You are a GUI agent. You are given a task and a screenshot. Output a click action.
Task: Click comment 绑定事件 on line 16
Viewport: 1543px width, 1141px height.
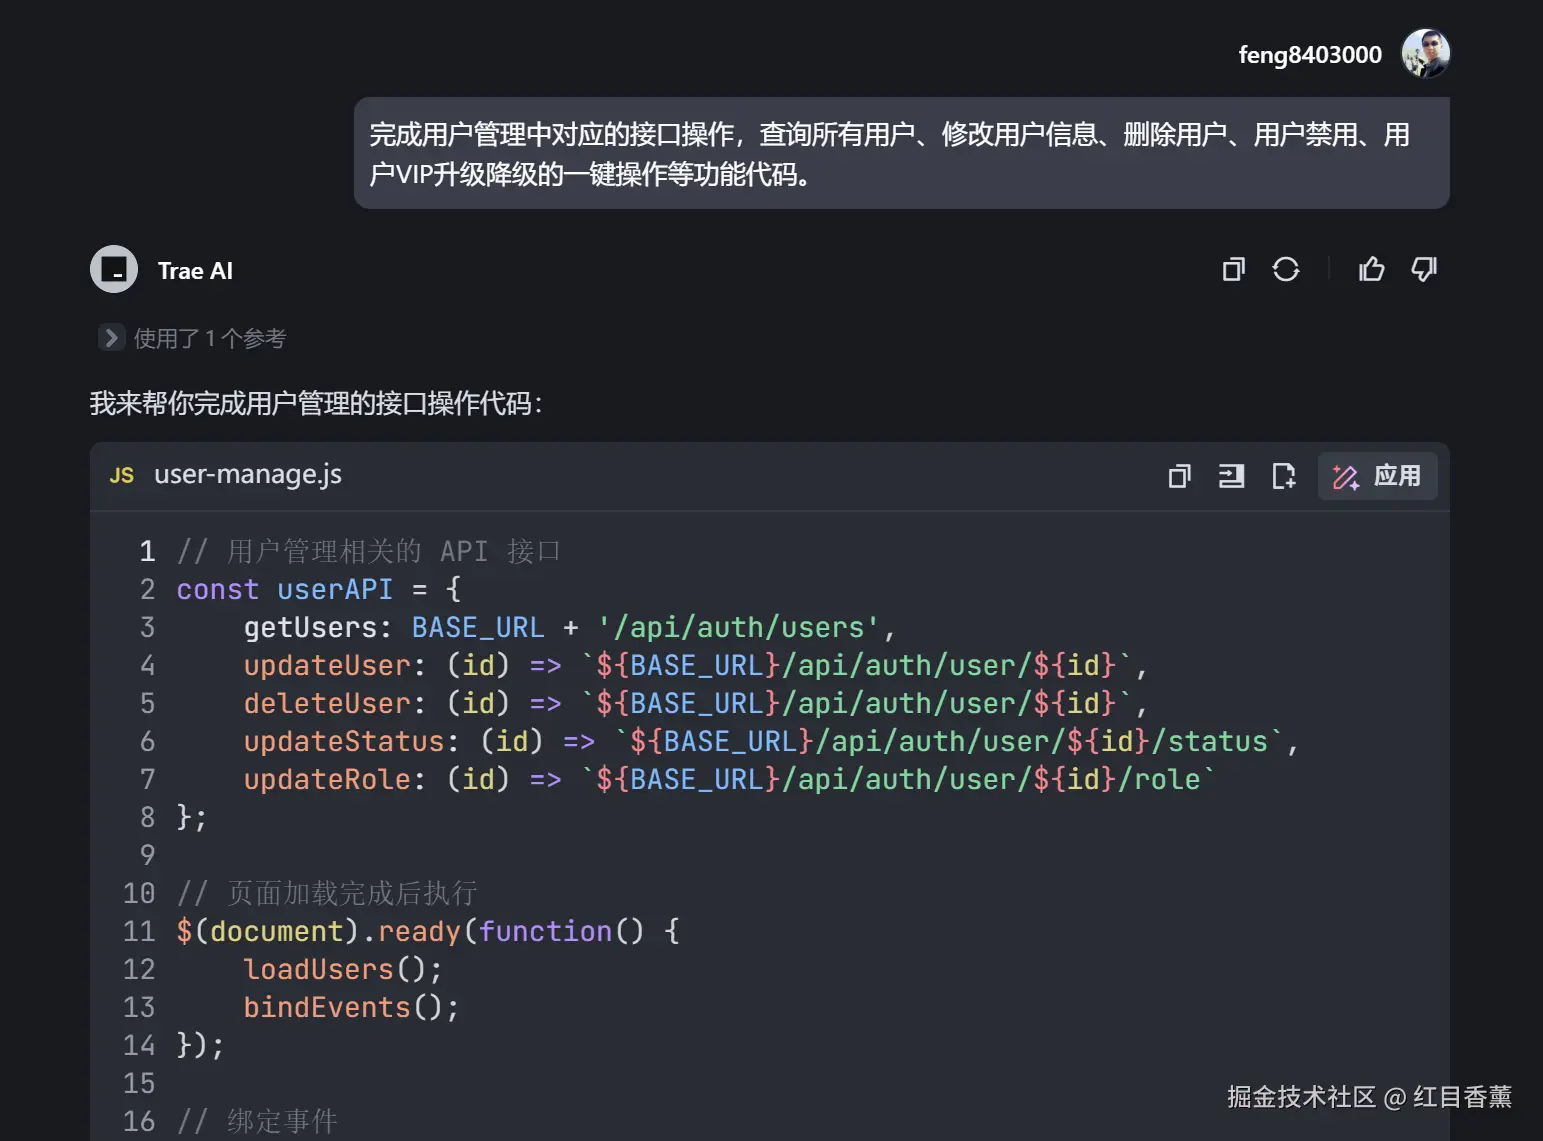pos(257,1121)
